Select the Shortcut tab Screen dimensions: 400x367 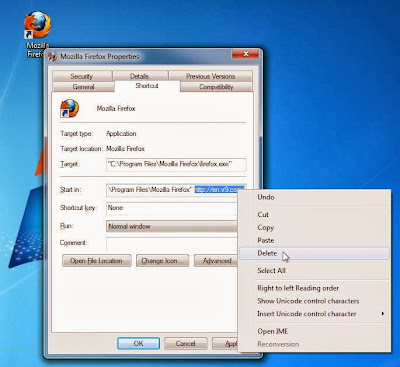(147, 86)
